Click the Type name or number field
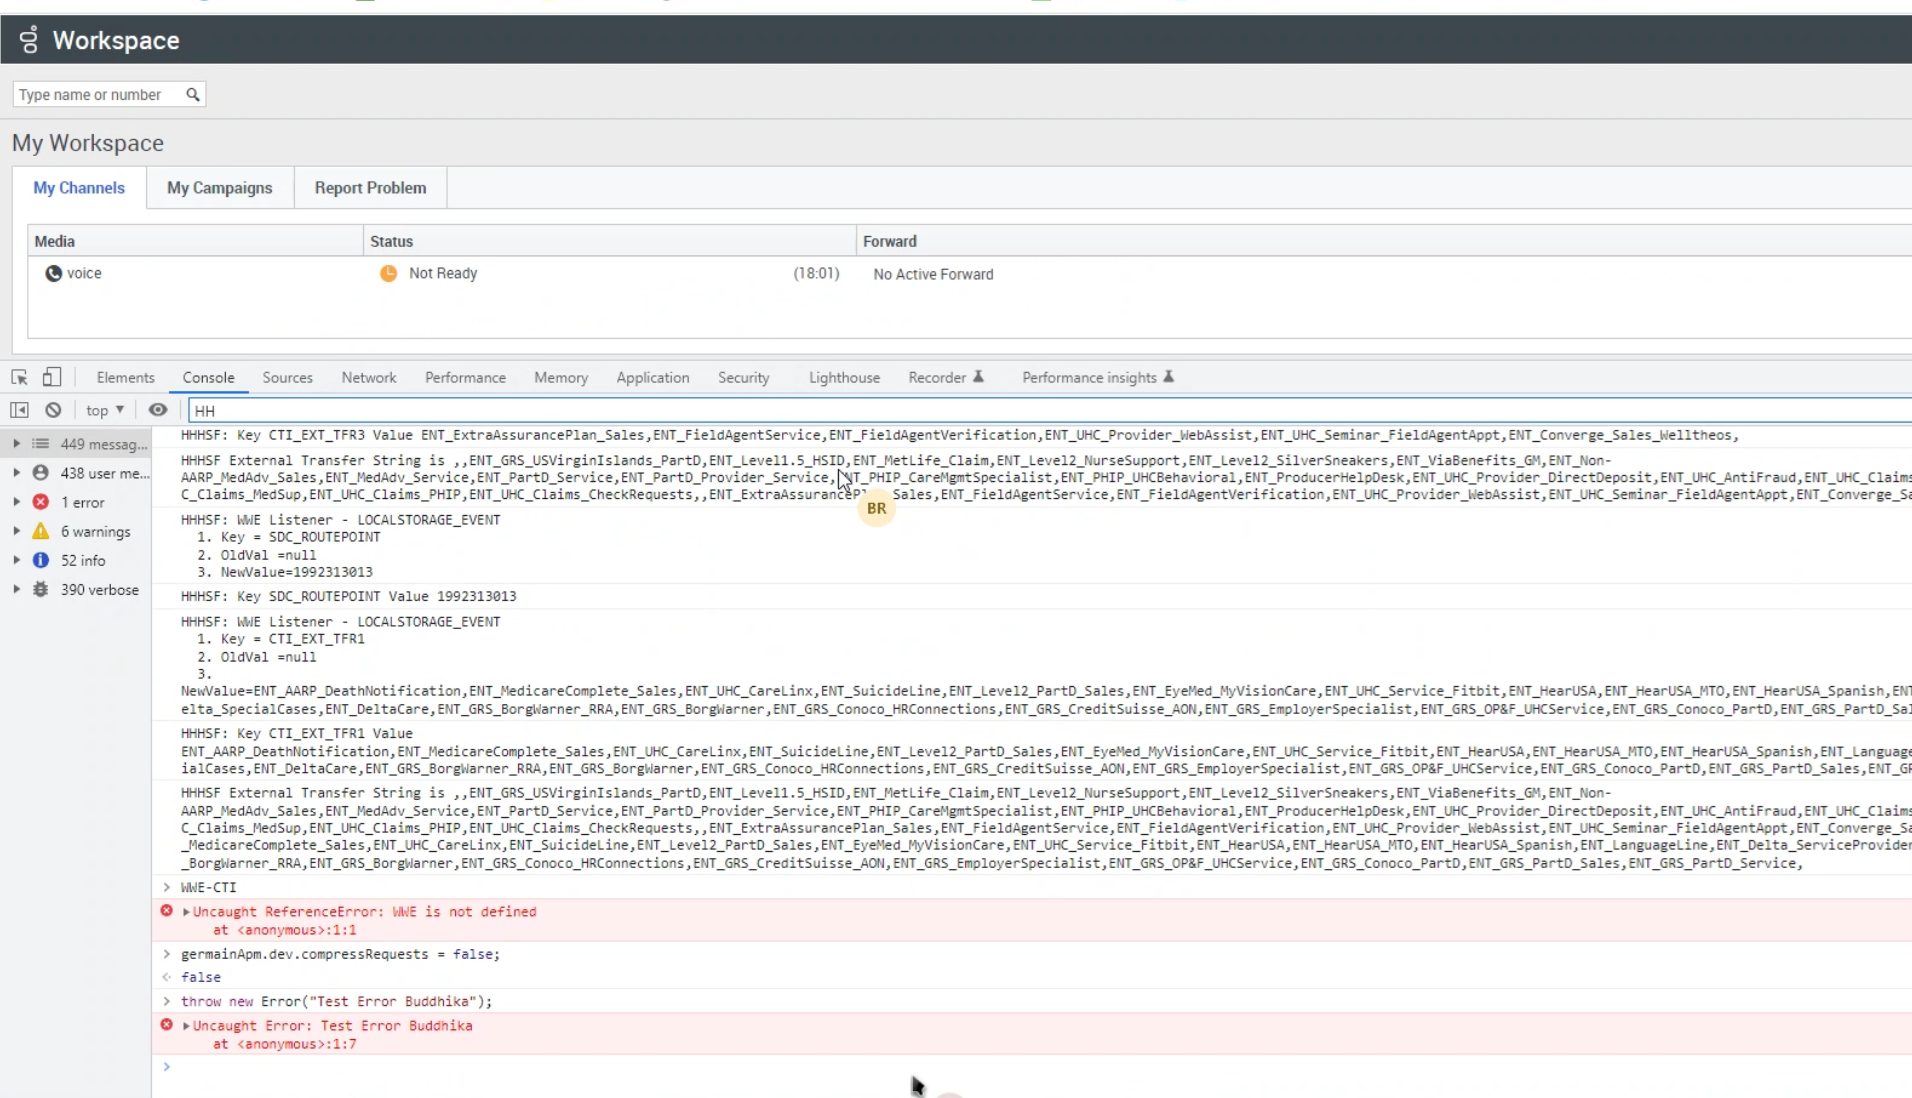This screenshot has height=1098, width=1912. (98, 95)
